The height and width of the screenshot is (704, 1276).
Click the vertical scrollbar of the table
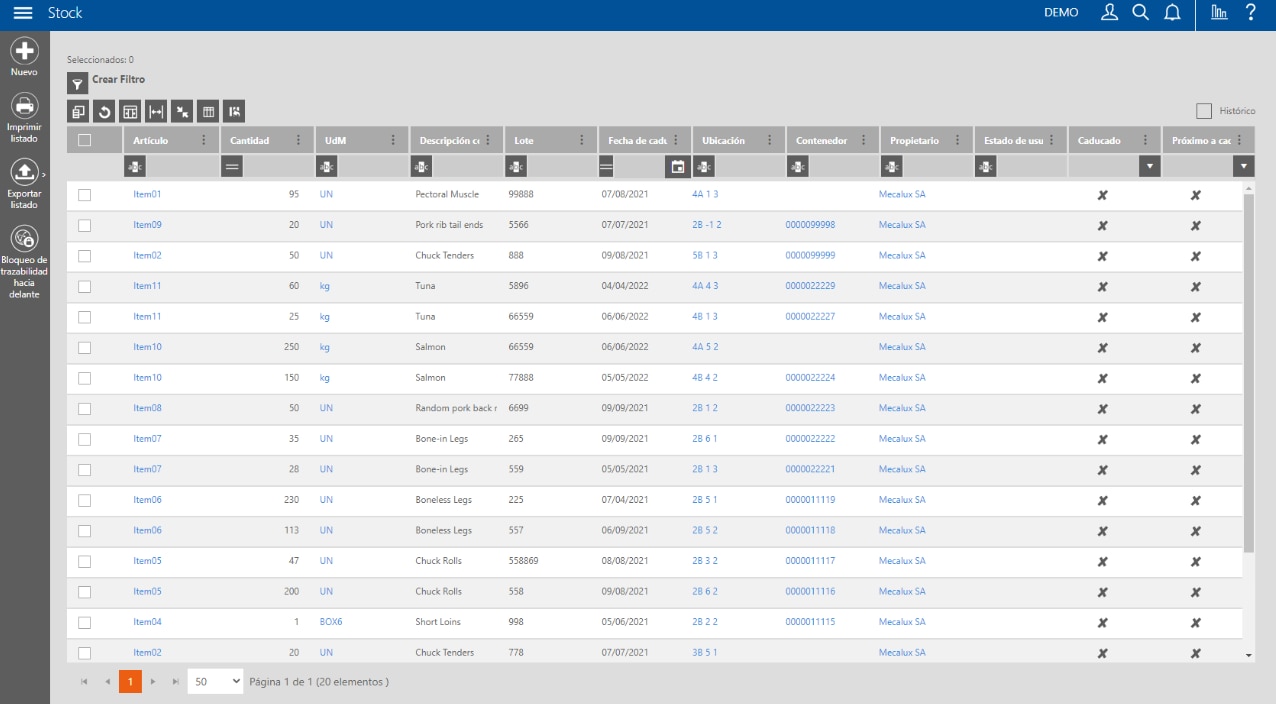1248,370
